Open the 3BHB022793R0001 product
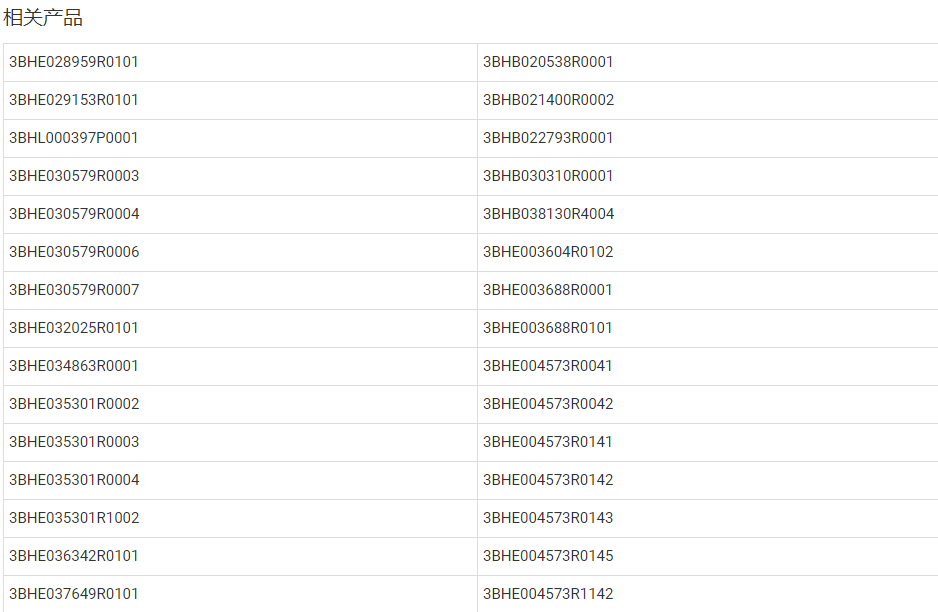Screen dimensions: 938x612 [x=548, y=138]
